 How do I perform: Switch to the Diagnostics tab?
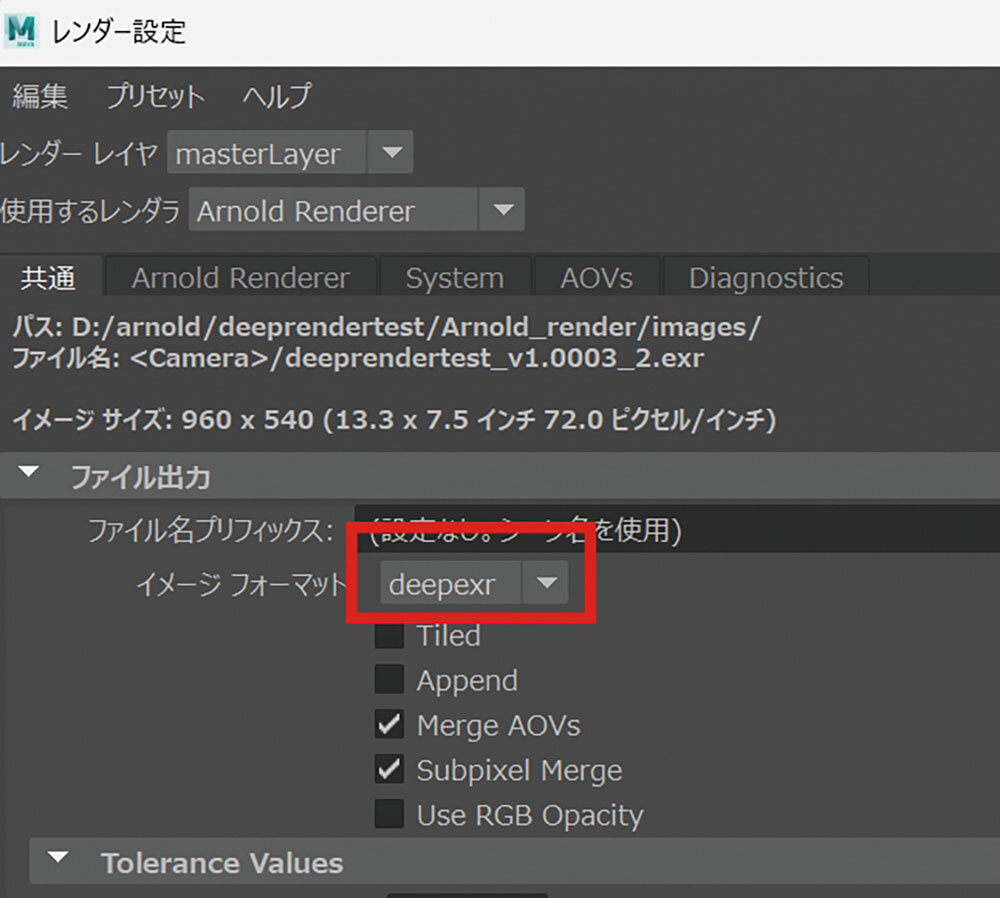765,278
